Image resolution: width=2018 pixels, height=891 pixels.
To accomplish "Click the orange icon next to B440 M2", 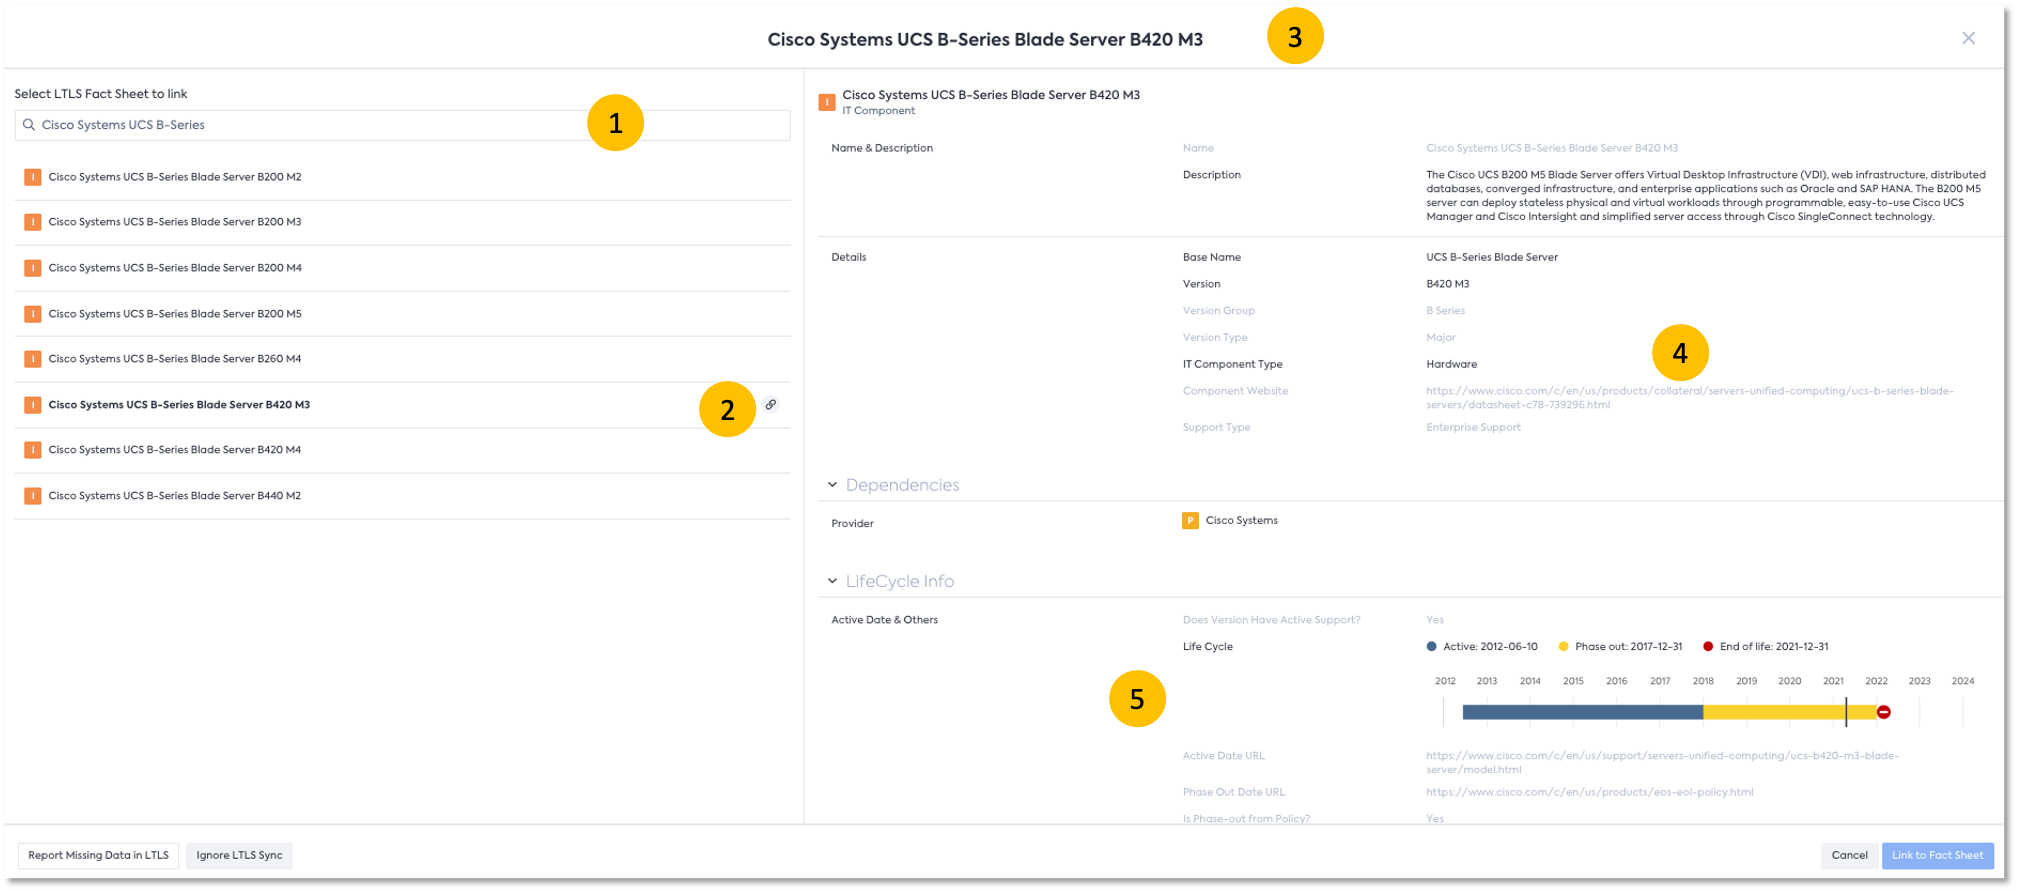I will pos(33,496).
